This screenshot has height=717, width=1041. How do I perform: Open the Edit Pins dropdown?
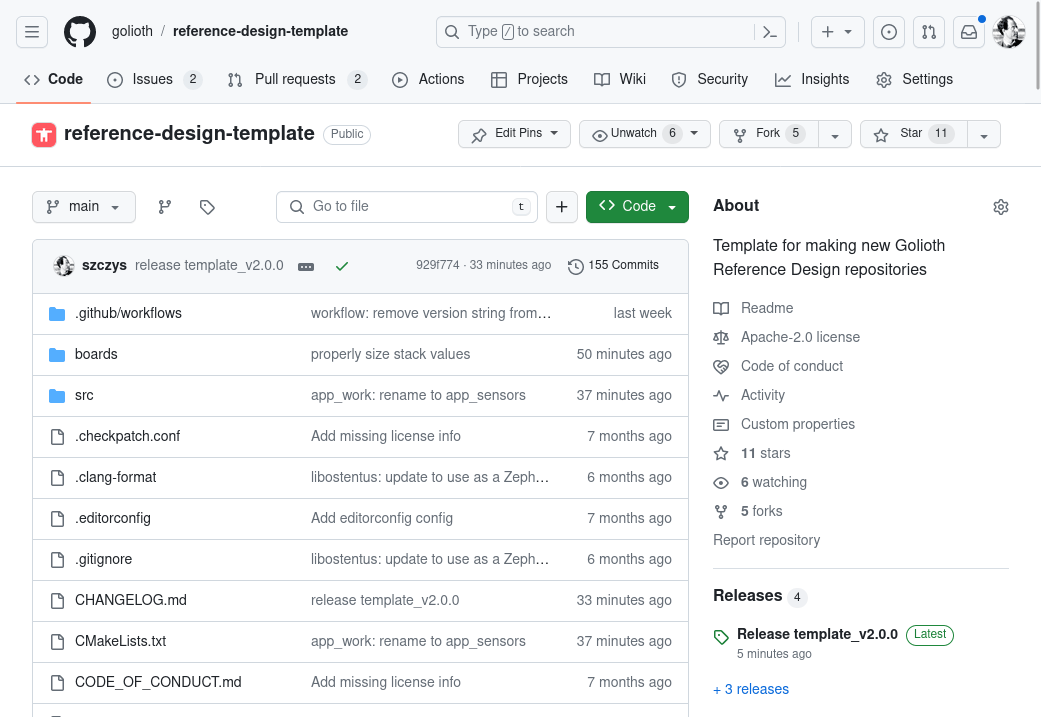pos(515,134)
